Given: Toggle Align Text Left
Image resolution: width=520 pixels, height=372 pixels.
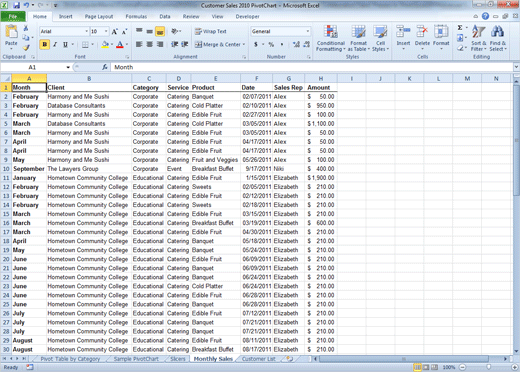Looking at the screenshot, I should point(139,44).
